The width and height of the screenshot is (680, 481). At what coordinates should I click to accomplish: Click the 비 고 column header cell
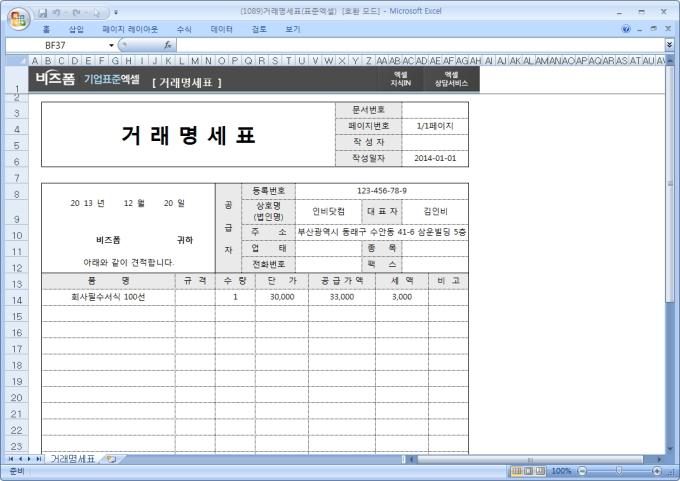click(448, 281)
